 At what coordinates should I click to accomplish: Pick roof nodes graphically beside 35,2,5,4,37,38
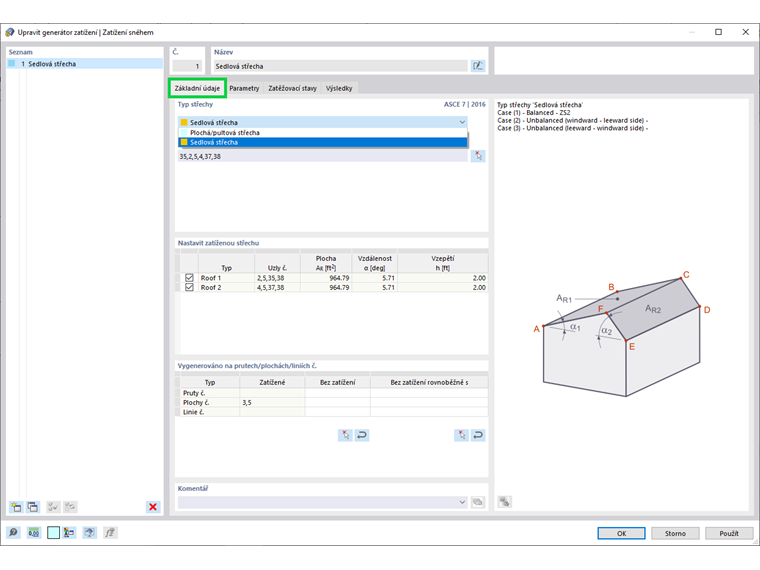pyautogui.click(x=478, y=156)
